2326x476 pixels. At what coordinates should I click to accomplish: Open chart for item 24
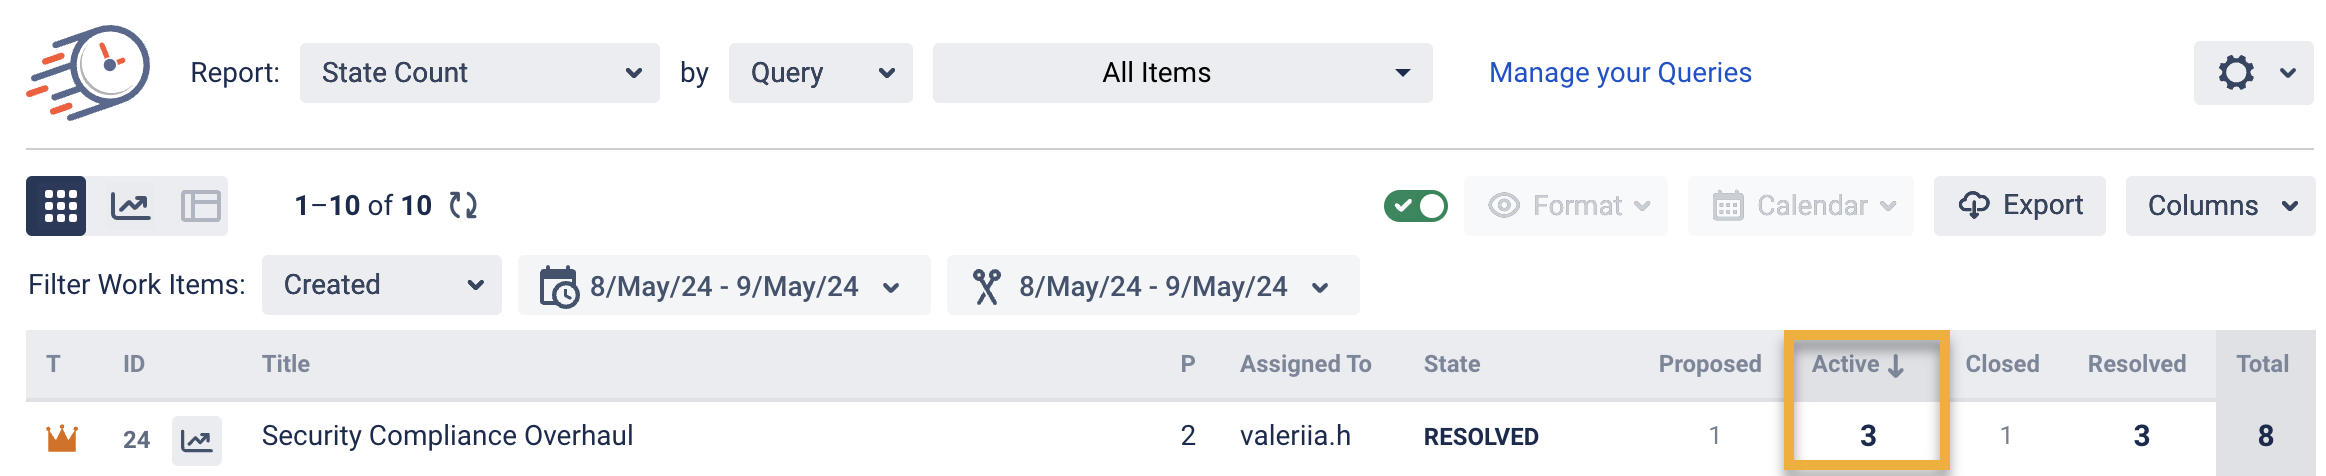pyautogui.click(x=197, y=440)
